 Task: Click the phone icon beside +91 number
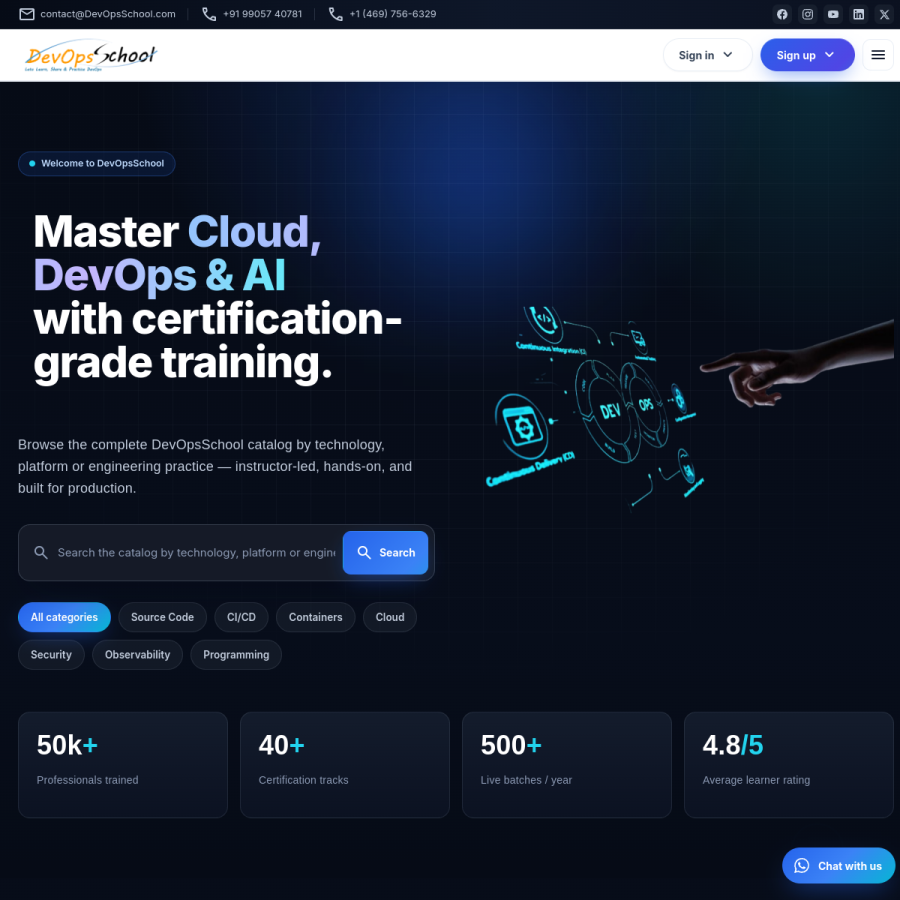(209, 14)
